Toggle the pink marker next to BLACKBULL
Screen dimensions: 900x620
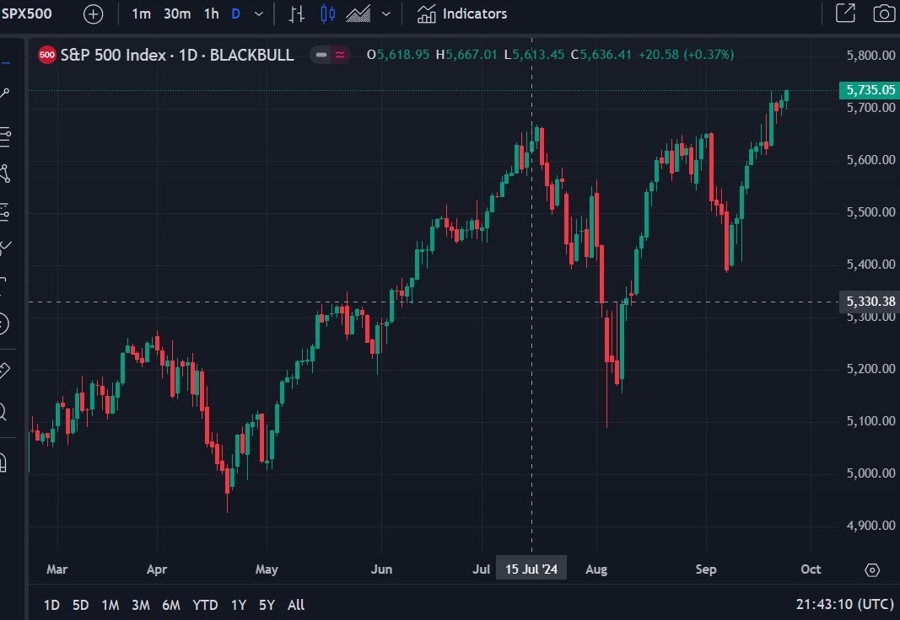340,55
